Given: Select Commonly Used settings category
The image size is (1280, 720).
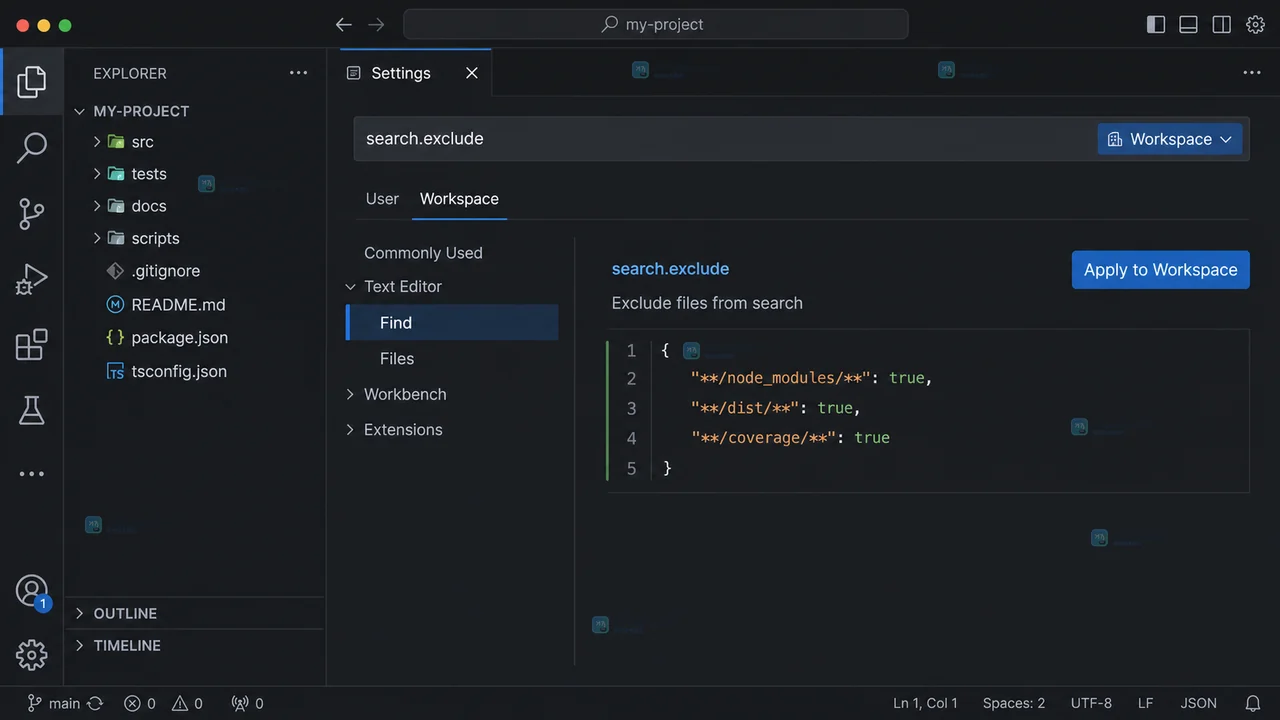Looking at the screenshot, I should [423, 253].
